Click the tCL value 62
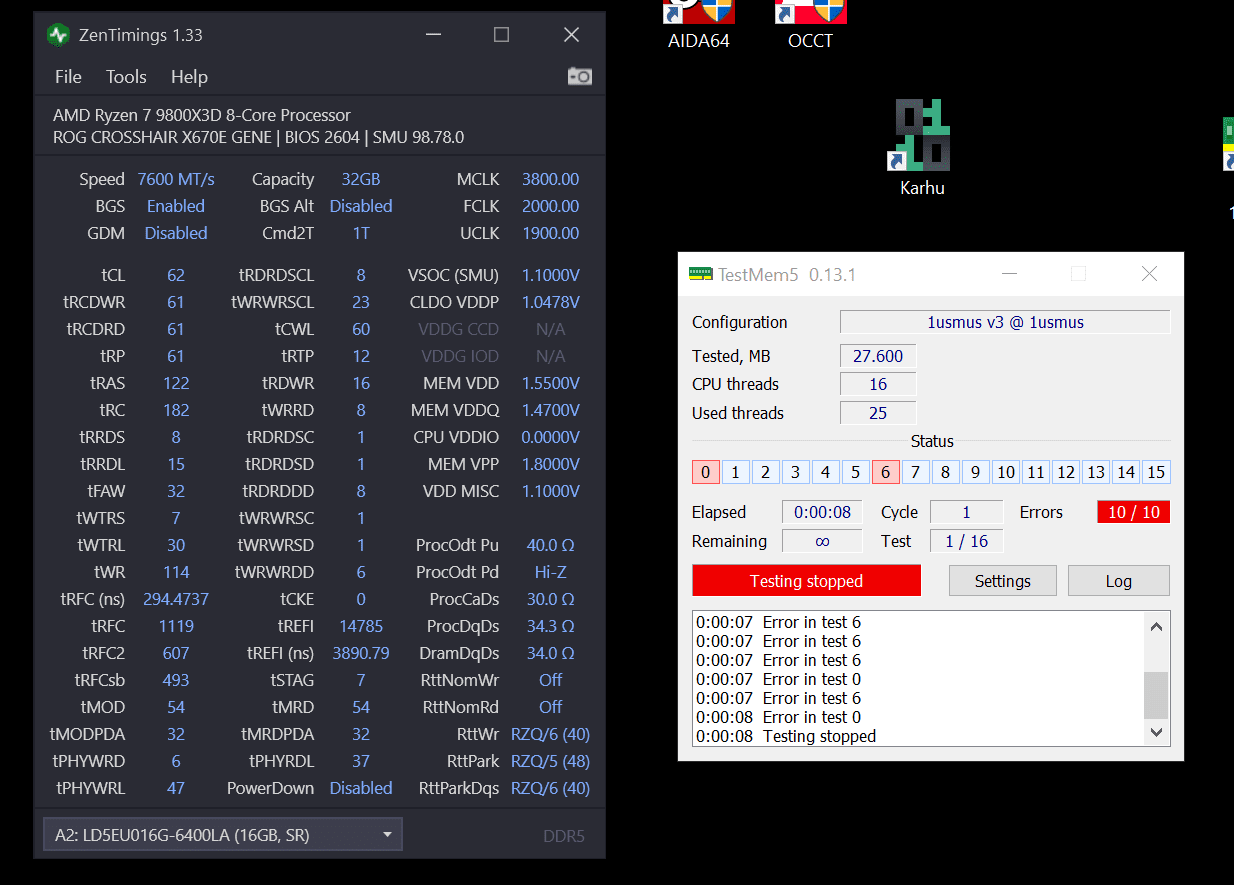This screenshot has height=885, width=1234. pyautogui.click(x=176, y=275)
